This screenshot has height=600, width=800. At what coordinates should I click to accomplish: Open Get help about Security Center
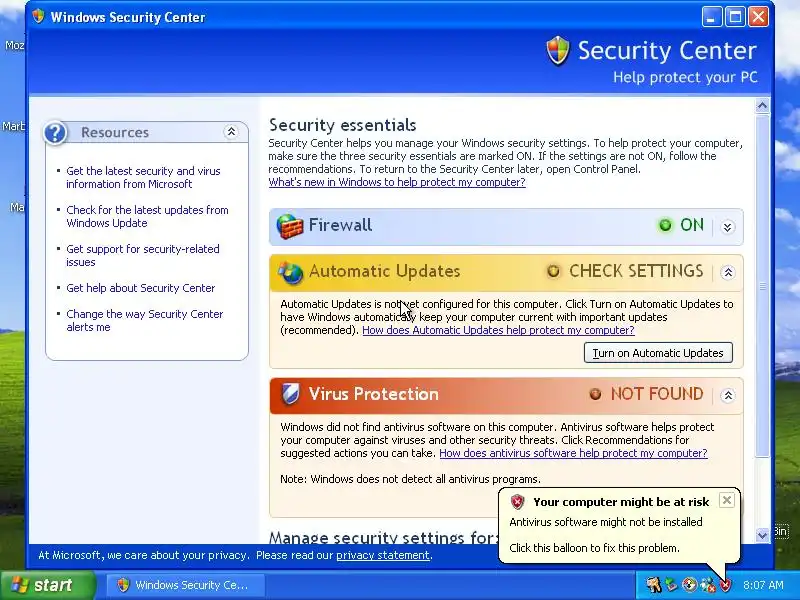(141, 288)
